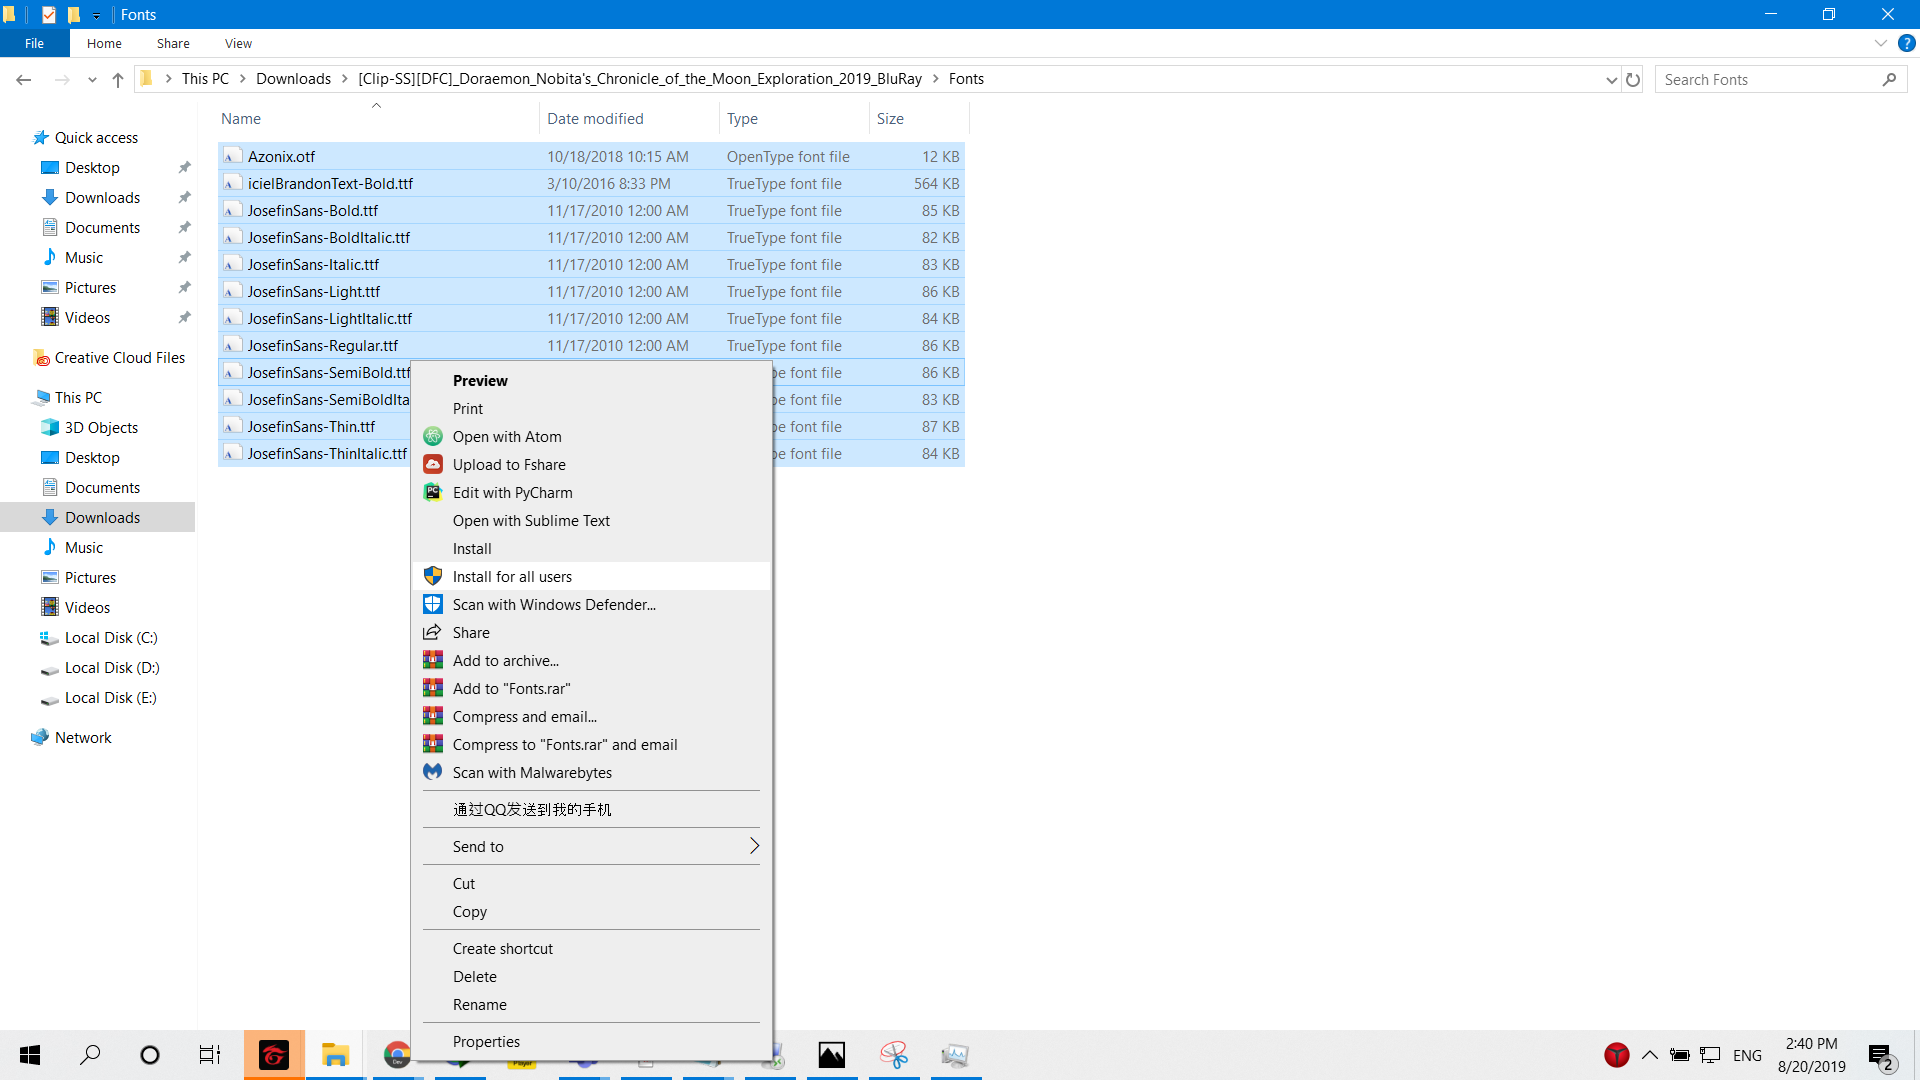Select Local Disk (C:) in navigation pane
The image size is (1920, 1080).
tap(111, 638)
